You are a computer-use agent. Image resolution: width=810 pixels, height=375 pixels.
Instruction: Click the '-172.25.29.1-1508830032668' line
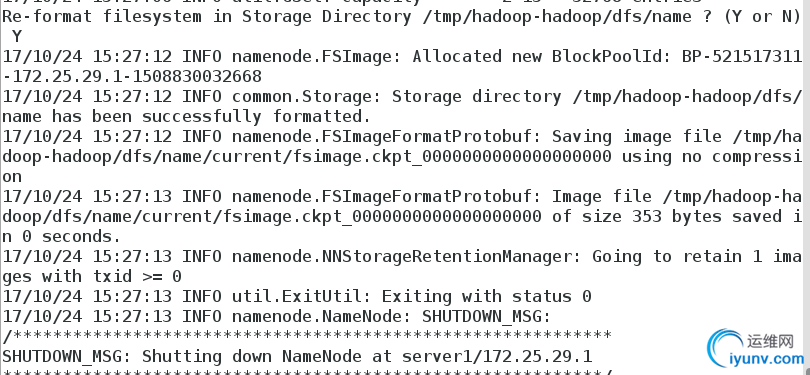coord(132,76)
